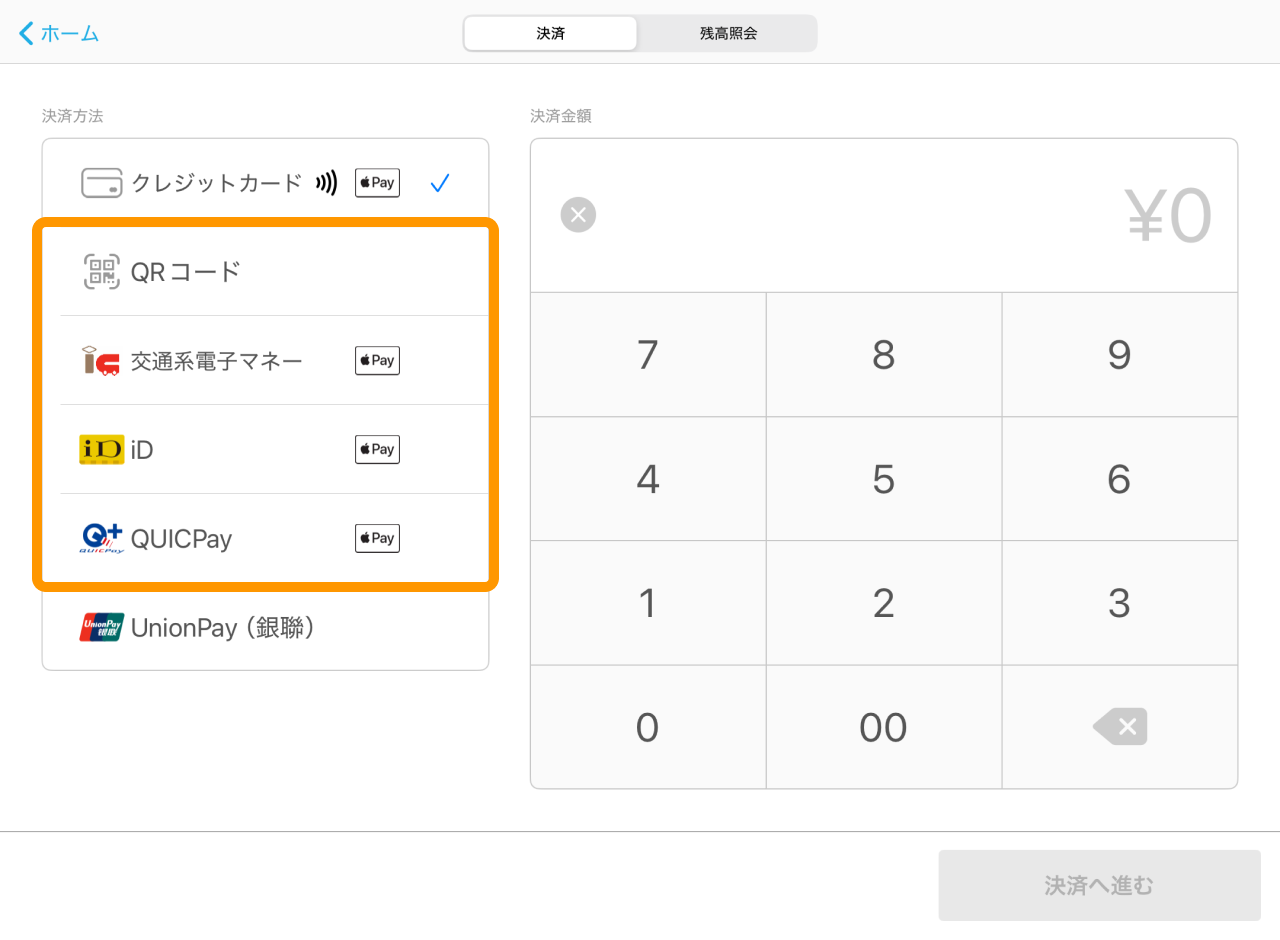The width and height of the screenshot is (1280, 940).
Task: Open the 決済 tab
Action: pyautogui.click(x=551, y=33)
